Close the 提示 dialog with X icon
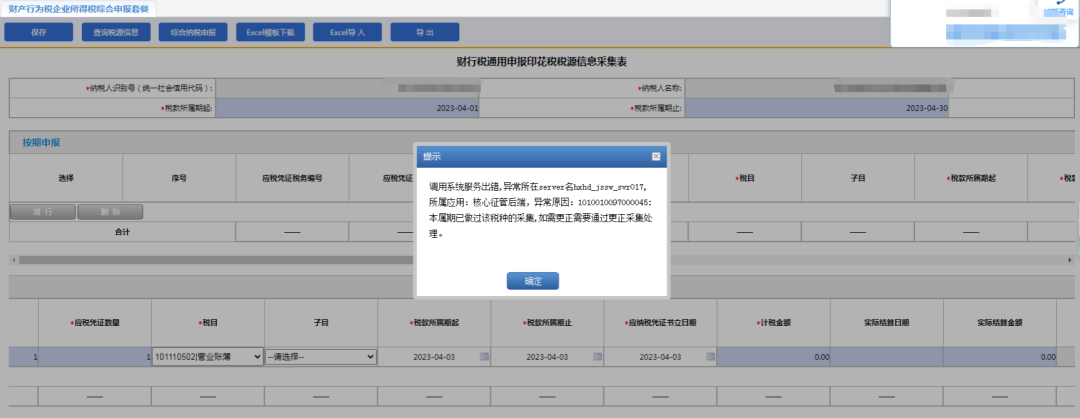The image size is (1080, 418). [656, 157]
